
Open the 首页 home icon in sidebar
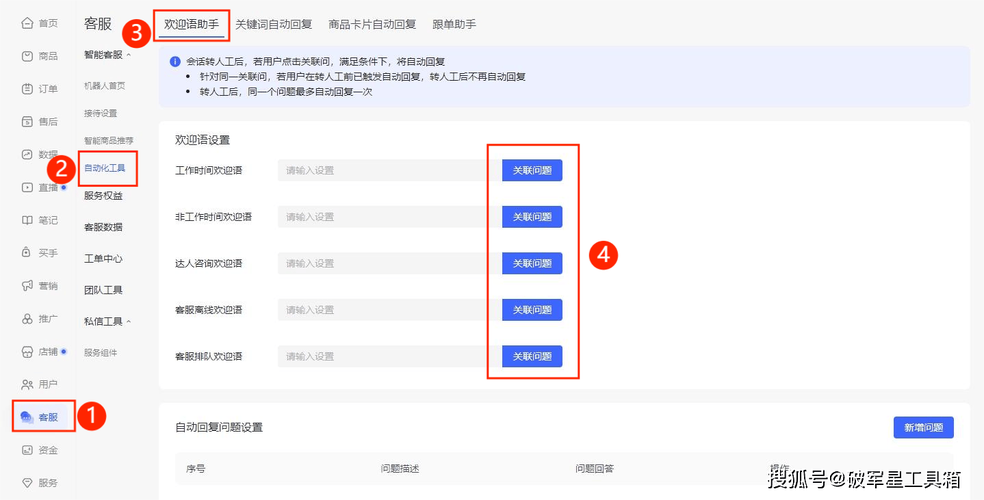pos(27,23)
